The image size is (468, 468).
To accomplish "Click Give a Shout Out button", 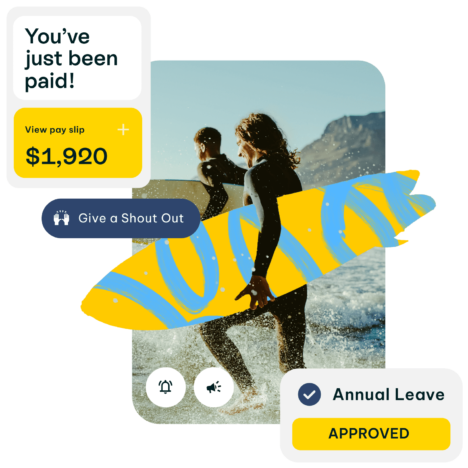I will (x=121, y=218).
